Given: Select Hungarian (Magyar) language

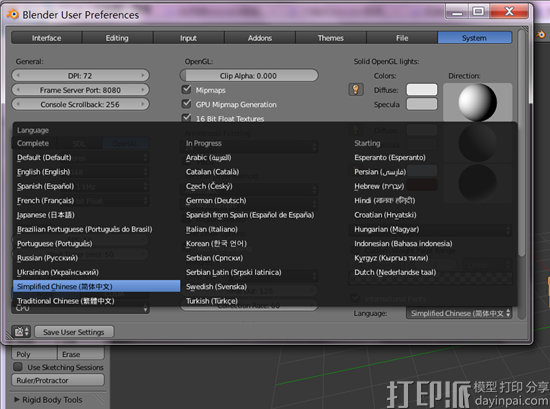Looking at the screenshot, I should pos(433,229).
